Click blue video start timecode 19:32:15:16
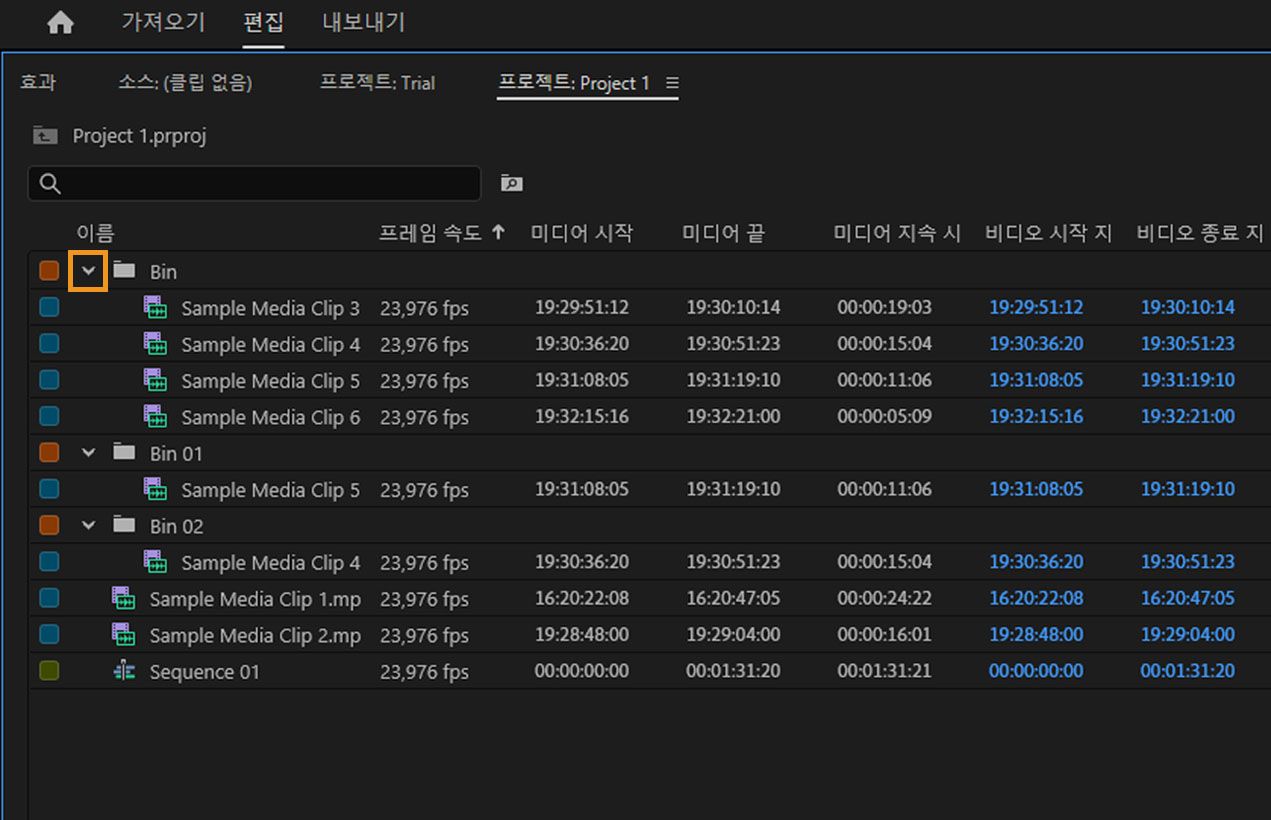 1036,416
